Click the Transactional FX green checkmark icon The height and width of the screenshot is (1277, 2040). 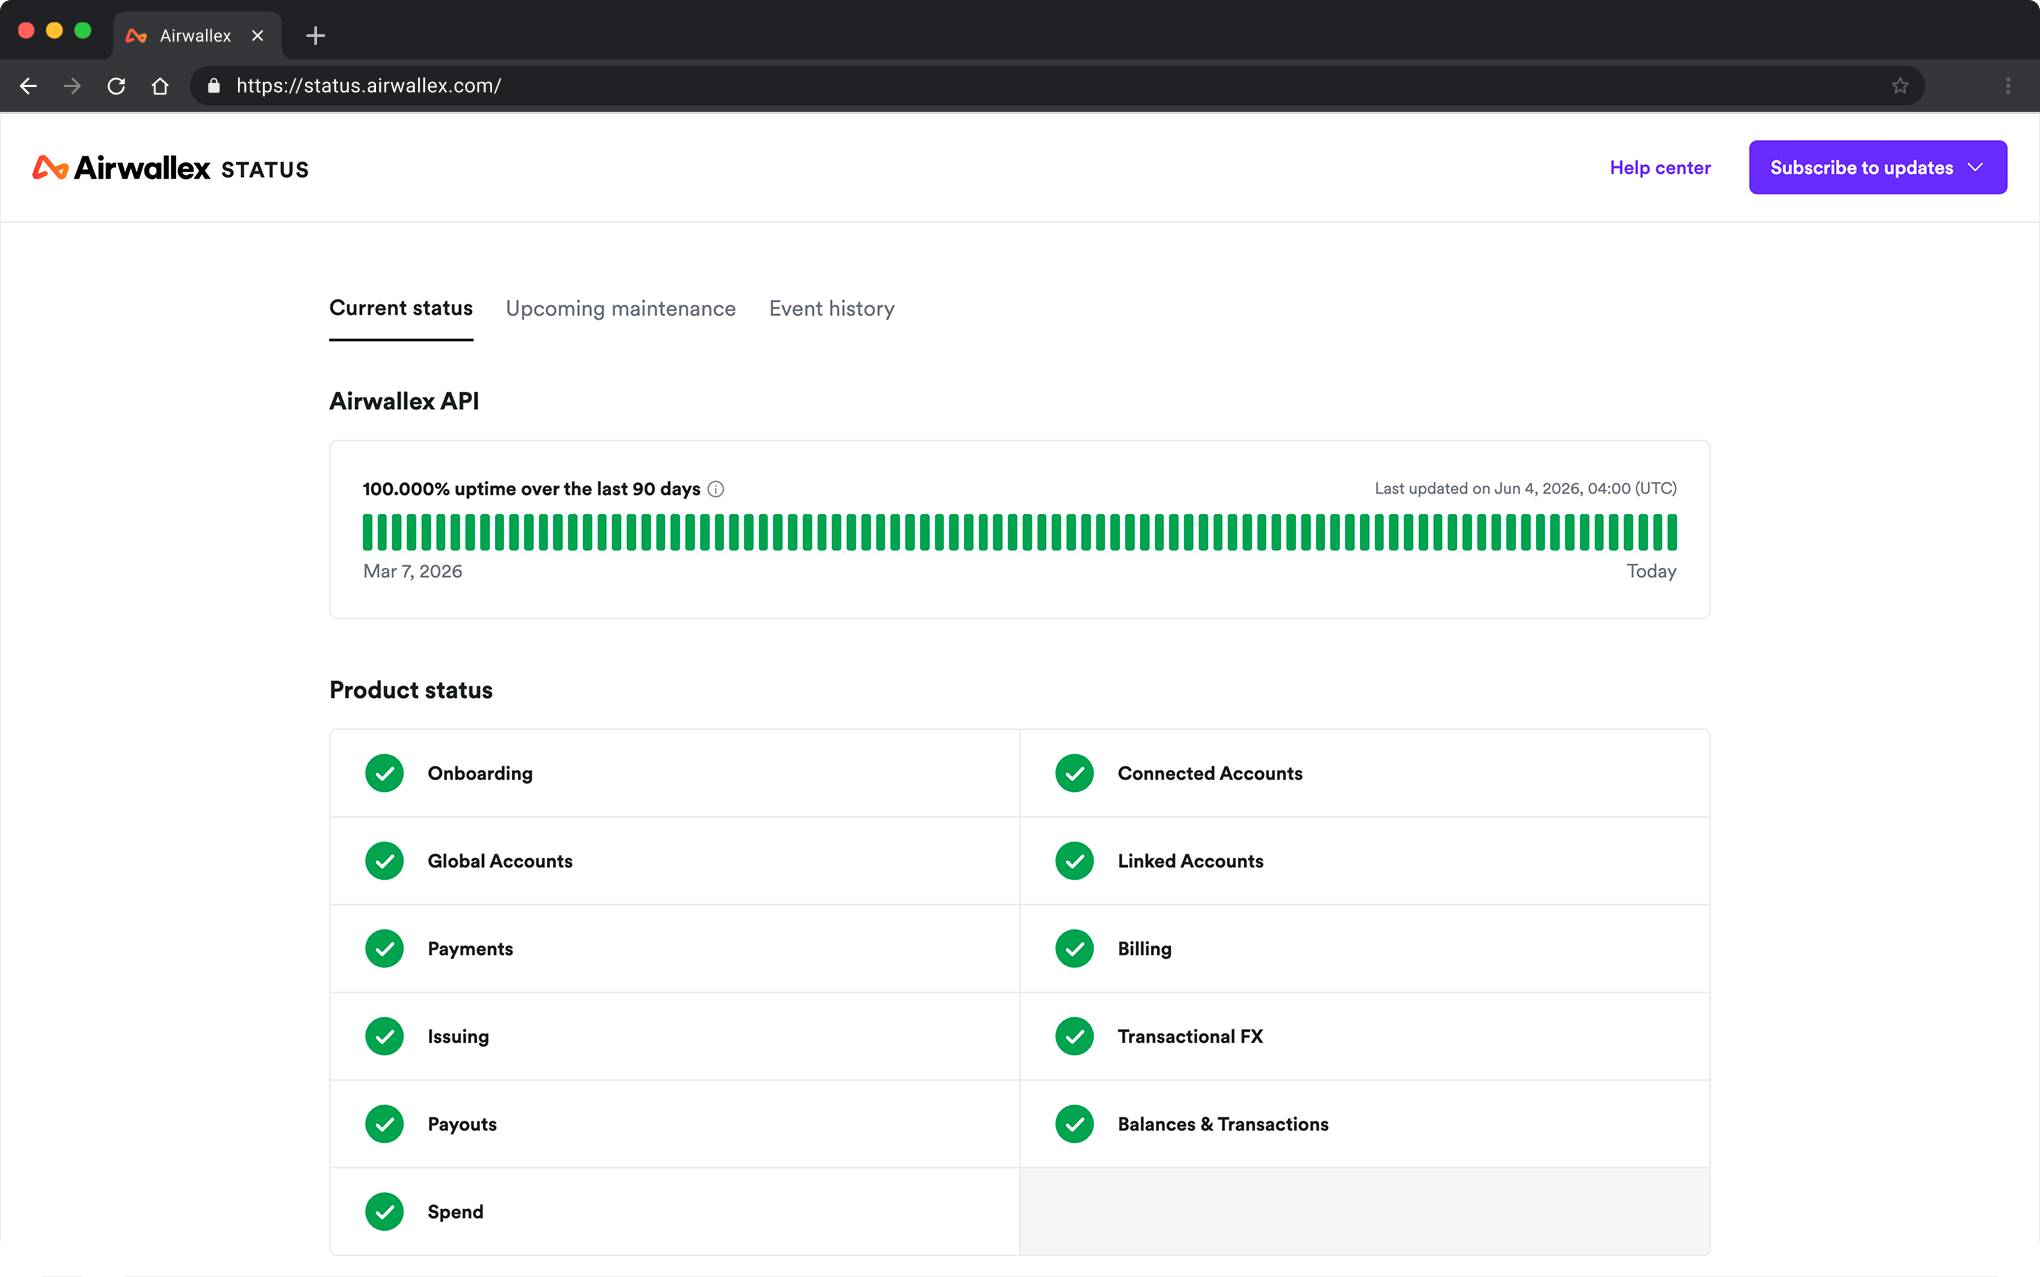point(1075,1036)
